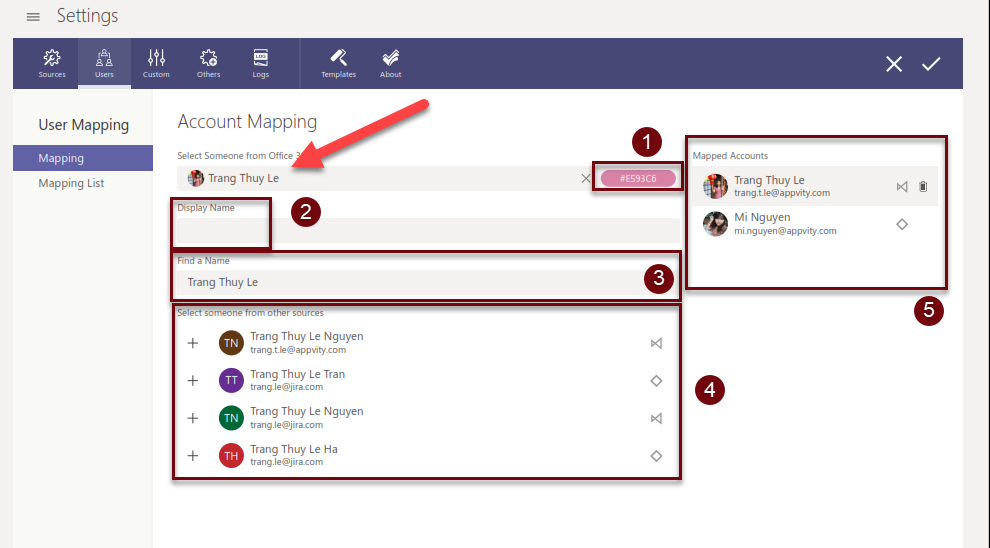Open the Templates tab

[x=338, y=63]
